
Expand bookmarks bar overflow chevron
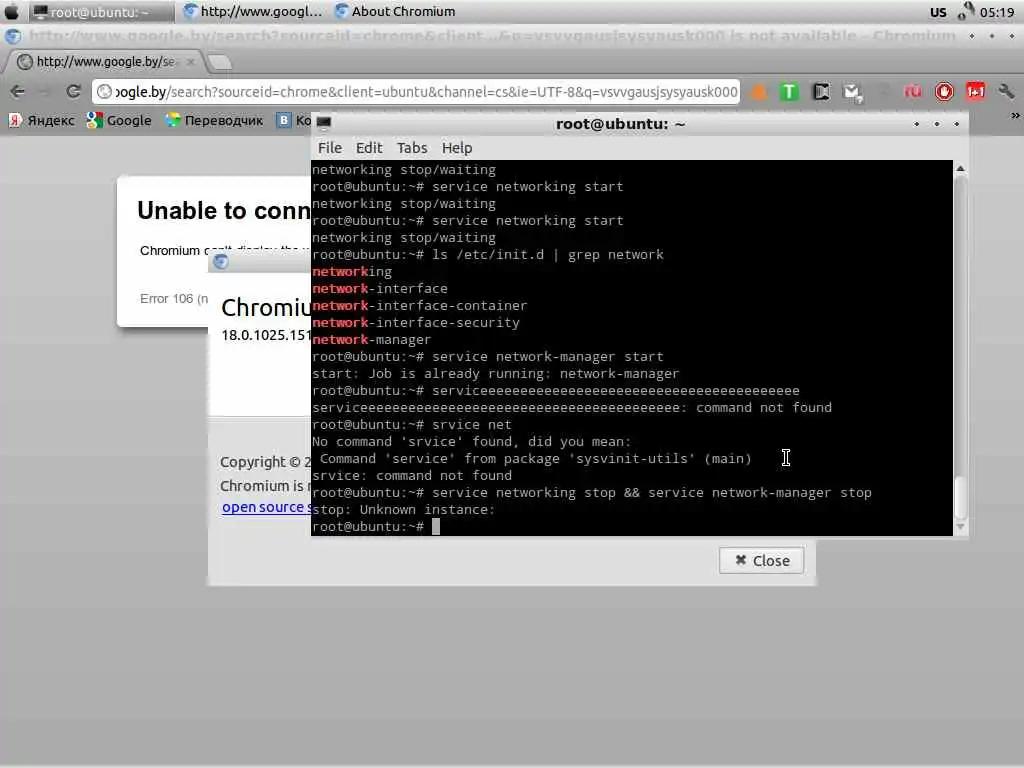(1015, 116)
